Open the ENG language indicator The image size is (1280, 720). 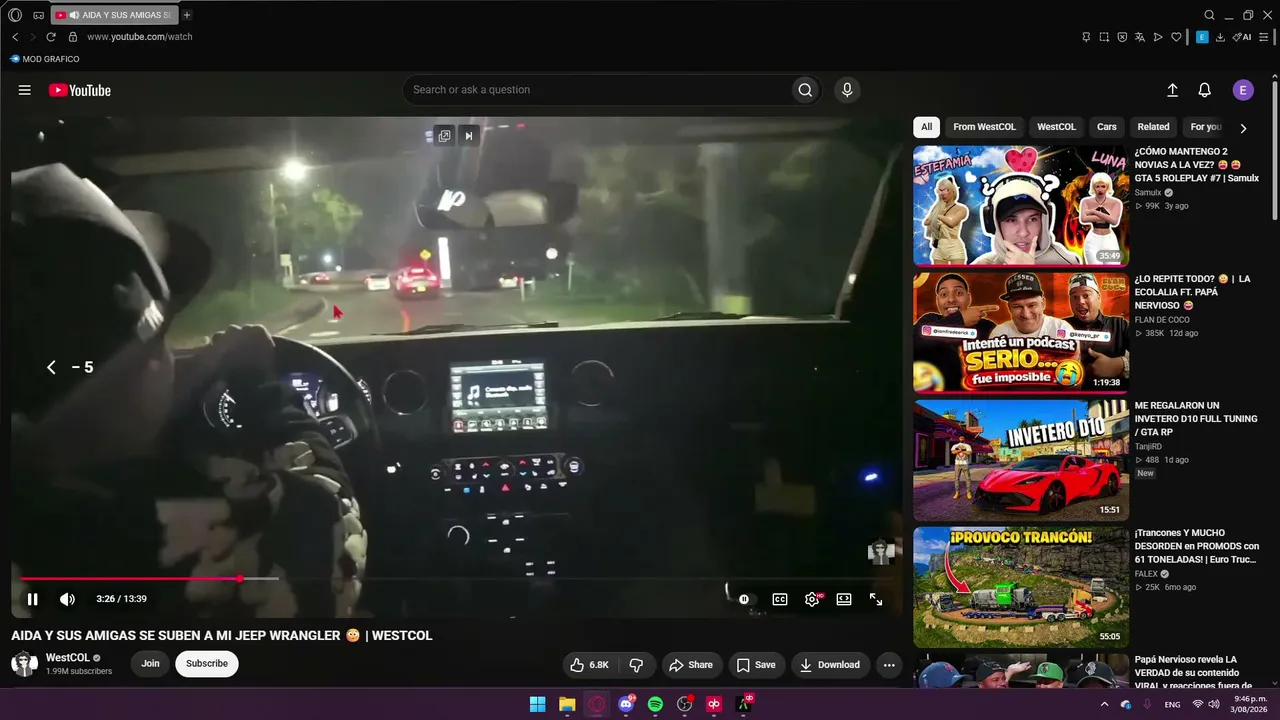(x=1172, y=704)
